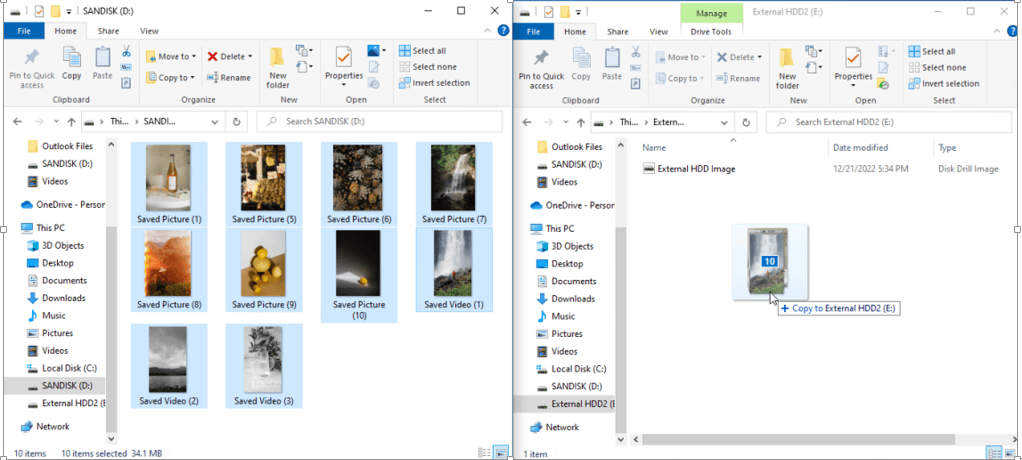This screenshot has width=1022, height=460.
Task: Open Copy to dropdown in SANDISK window
Action: [x=169, y=78]
